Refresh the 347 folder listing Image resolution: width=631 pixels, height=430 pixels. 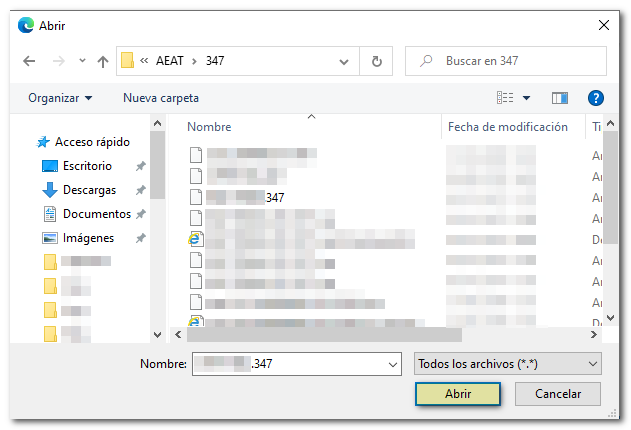376,61
